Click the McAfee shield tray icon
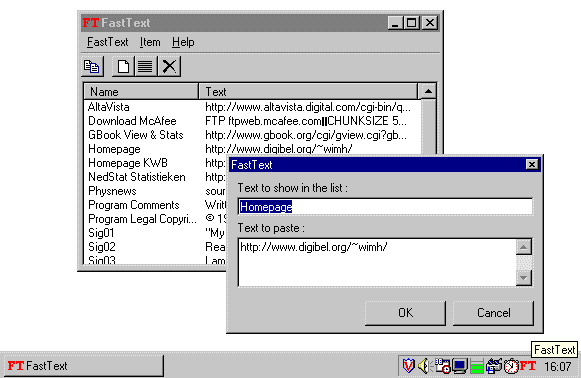This screenshot has width=581, height=378. pos(408,366)
